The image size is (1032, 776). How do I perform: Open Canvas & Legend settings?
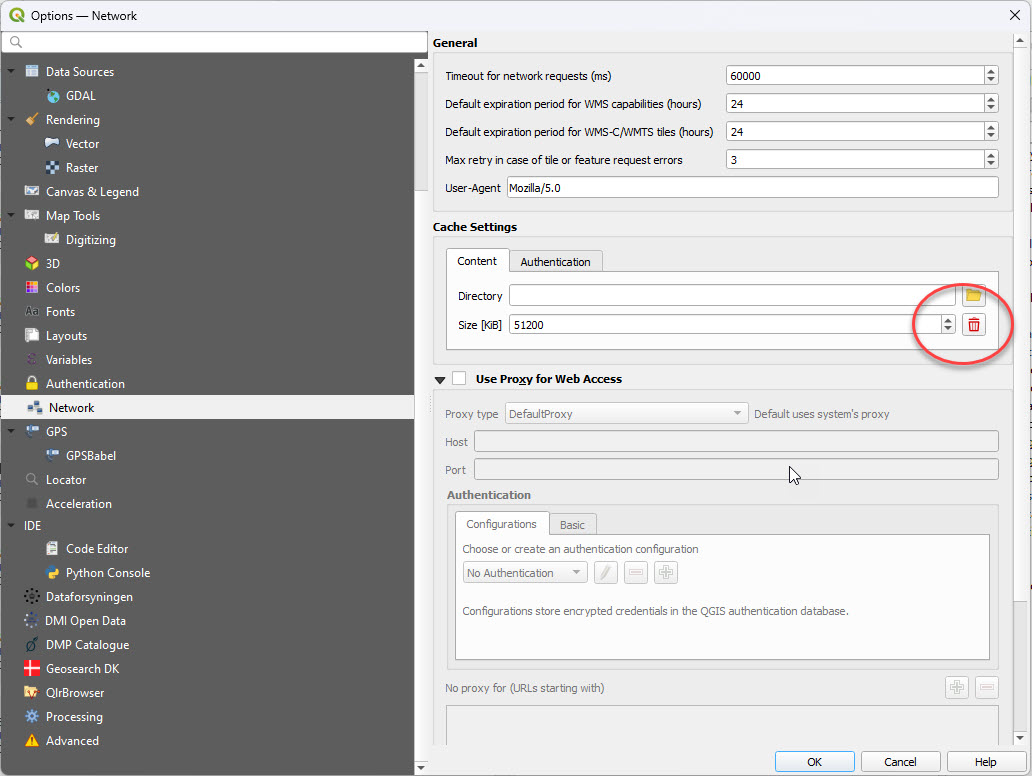pos(91,192)
